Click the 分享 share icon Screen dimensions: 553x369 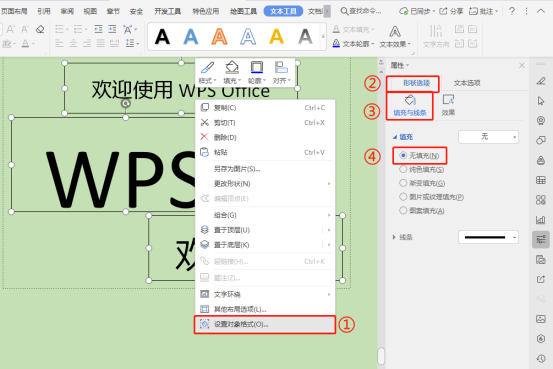451,11
